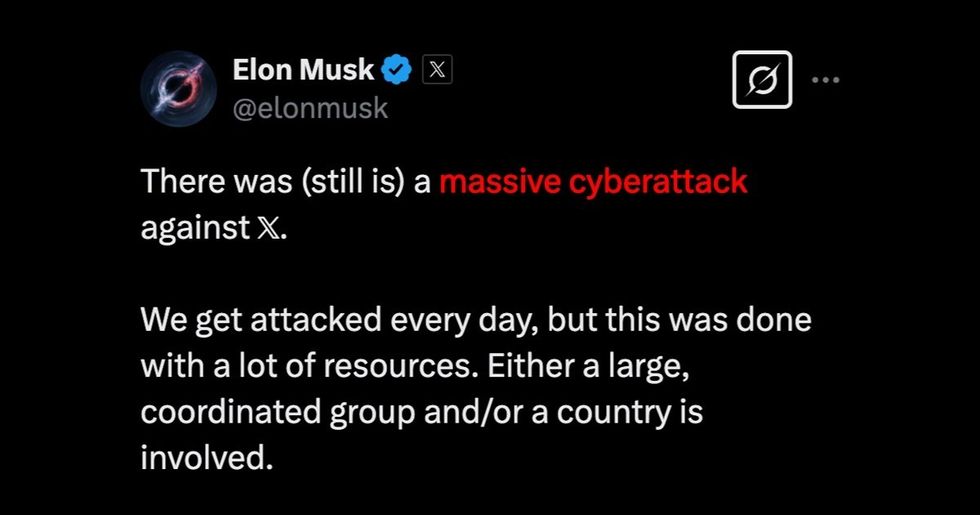980x515 pixels.
Task: Click Elon Musk's profile avatar
Action: 176,88
